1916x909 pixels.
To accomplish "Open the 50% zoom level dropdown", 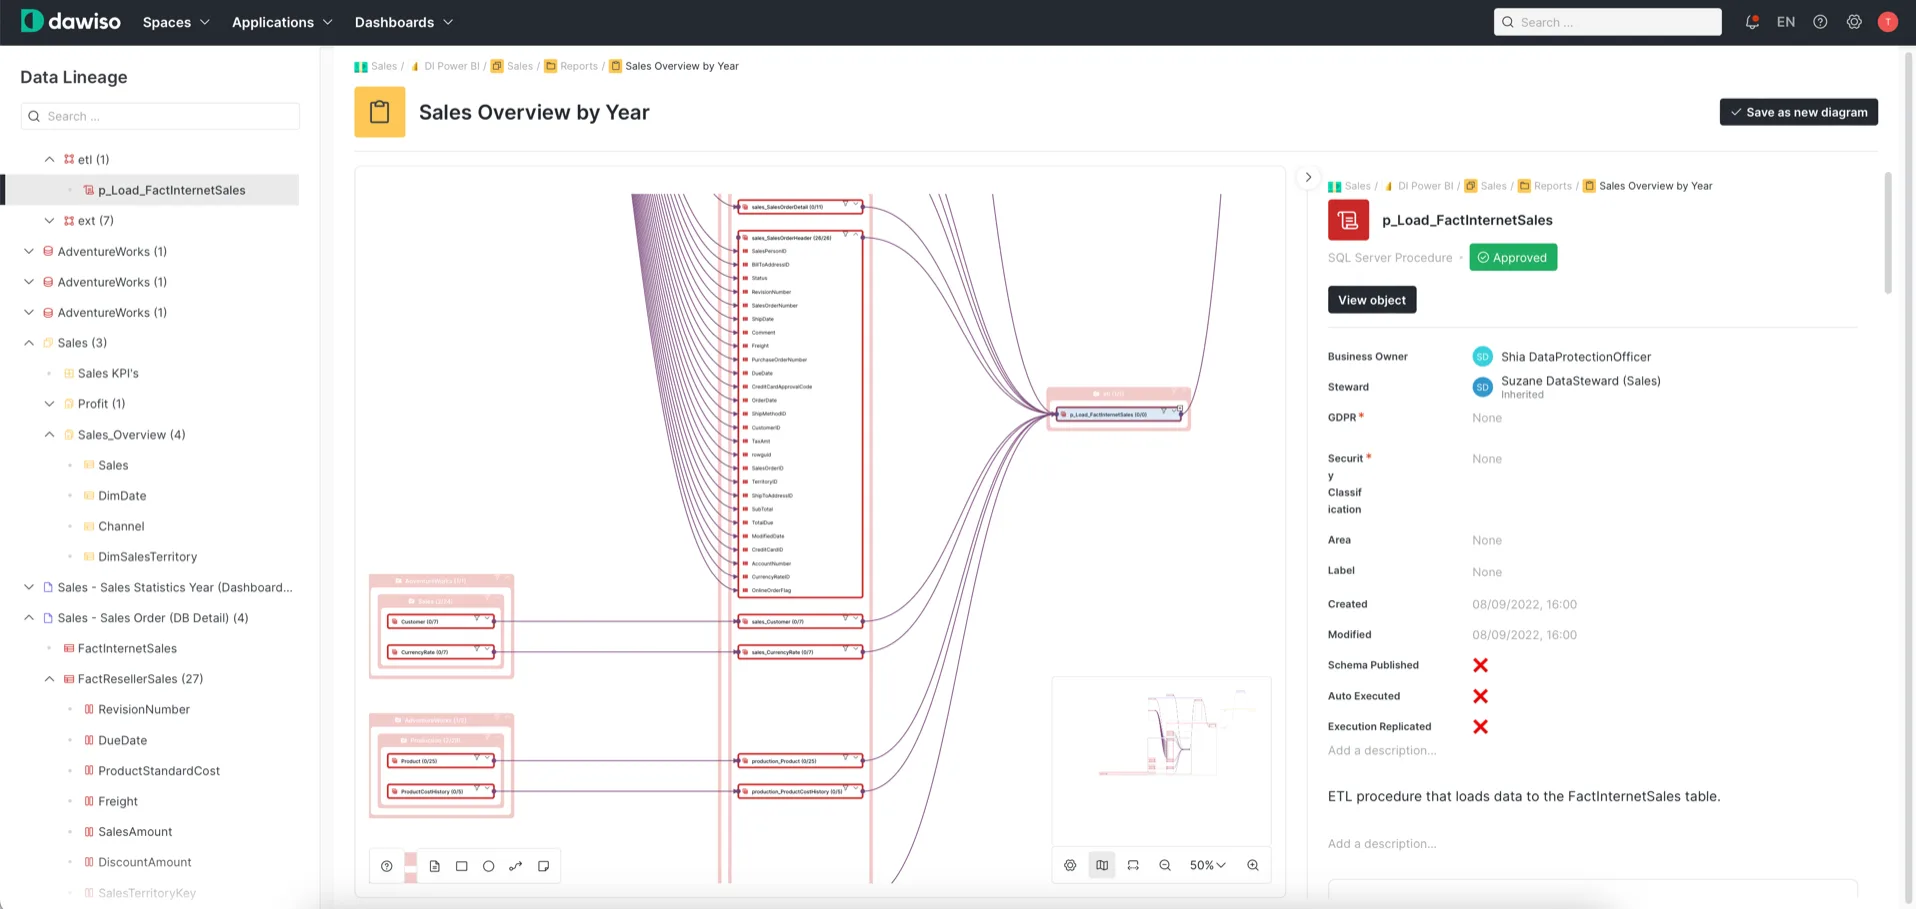I will (1207, 865).
